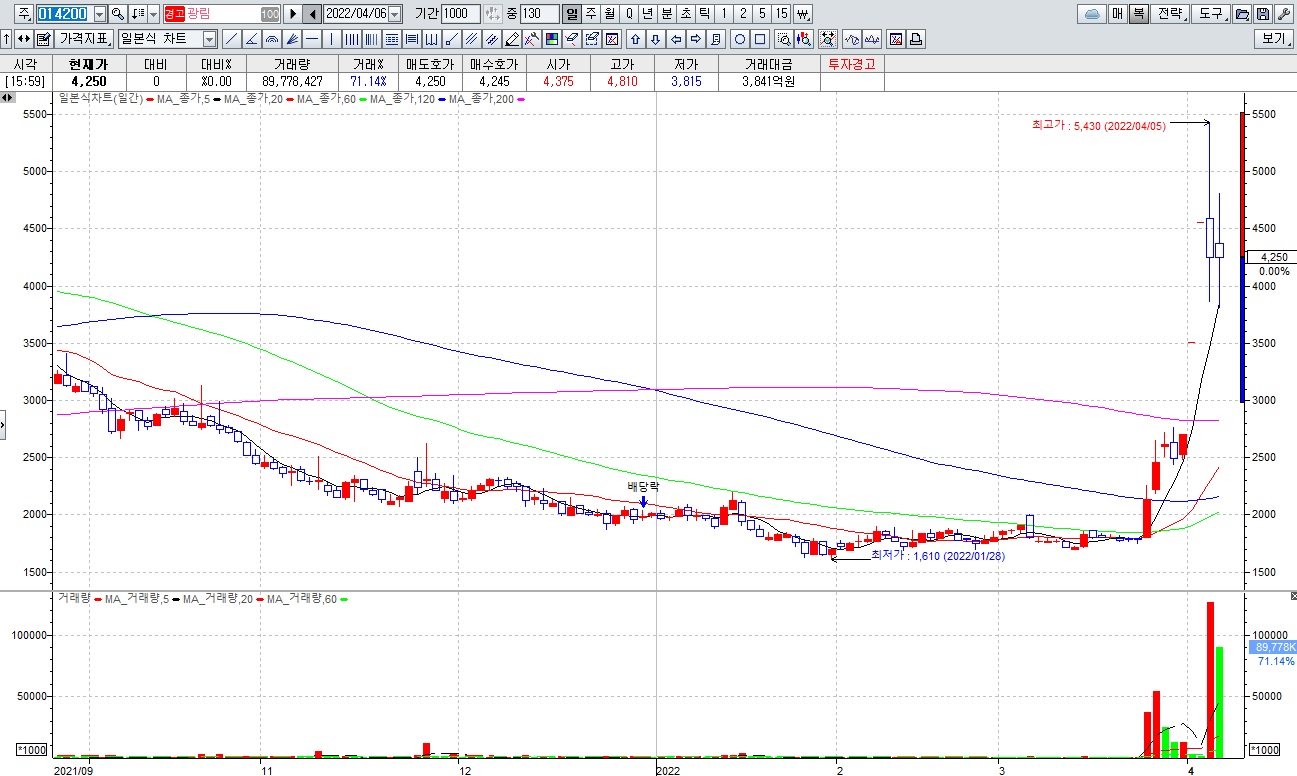1297x776 pixels.
Task: Open the date 2022/04/06 dropdown
Action: tap(394, 14)
